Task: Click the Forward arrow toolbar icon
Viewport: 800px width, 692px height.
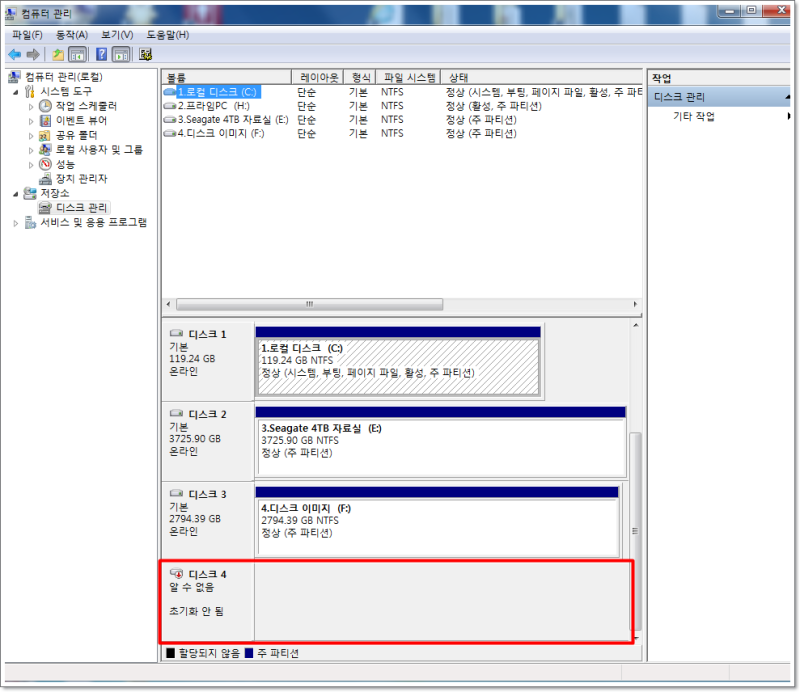Action: pos(33,54)
